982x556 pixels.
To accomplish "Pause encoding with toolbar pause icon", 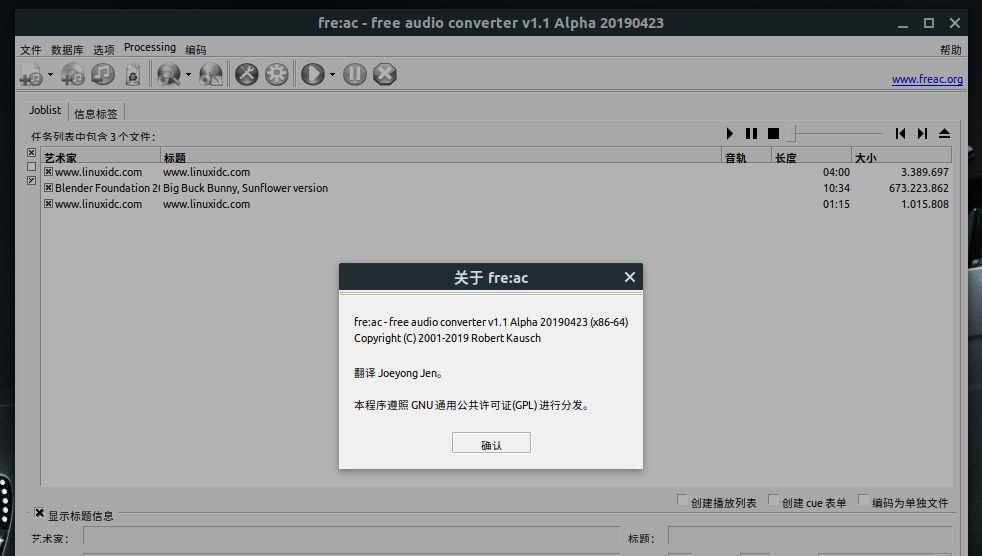I will point(354,75).
